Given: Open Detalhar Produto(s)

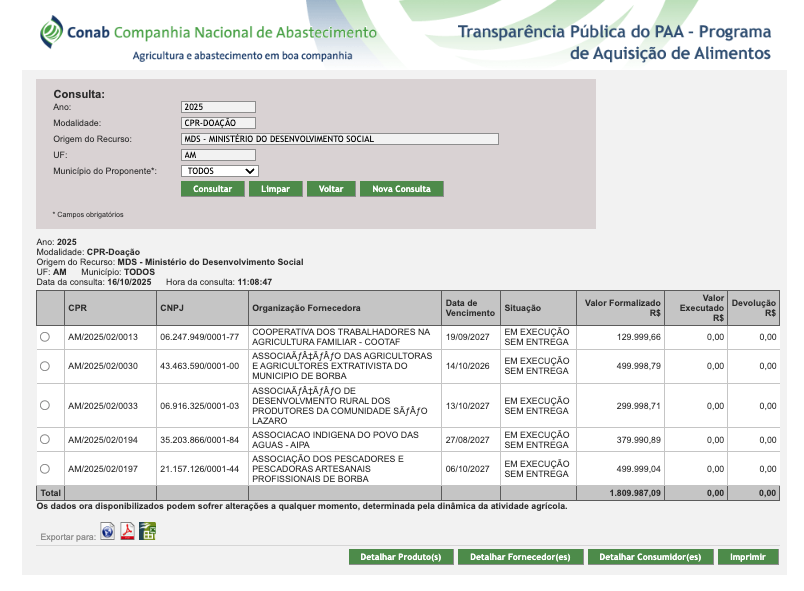Looking at the screenshot, I should click(401, 557).
